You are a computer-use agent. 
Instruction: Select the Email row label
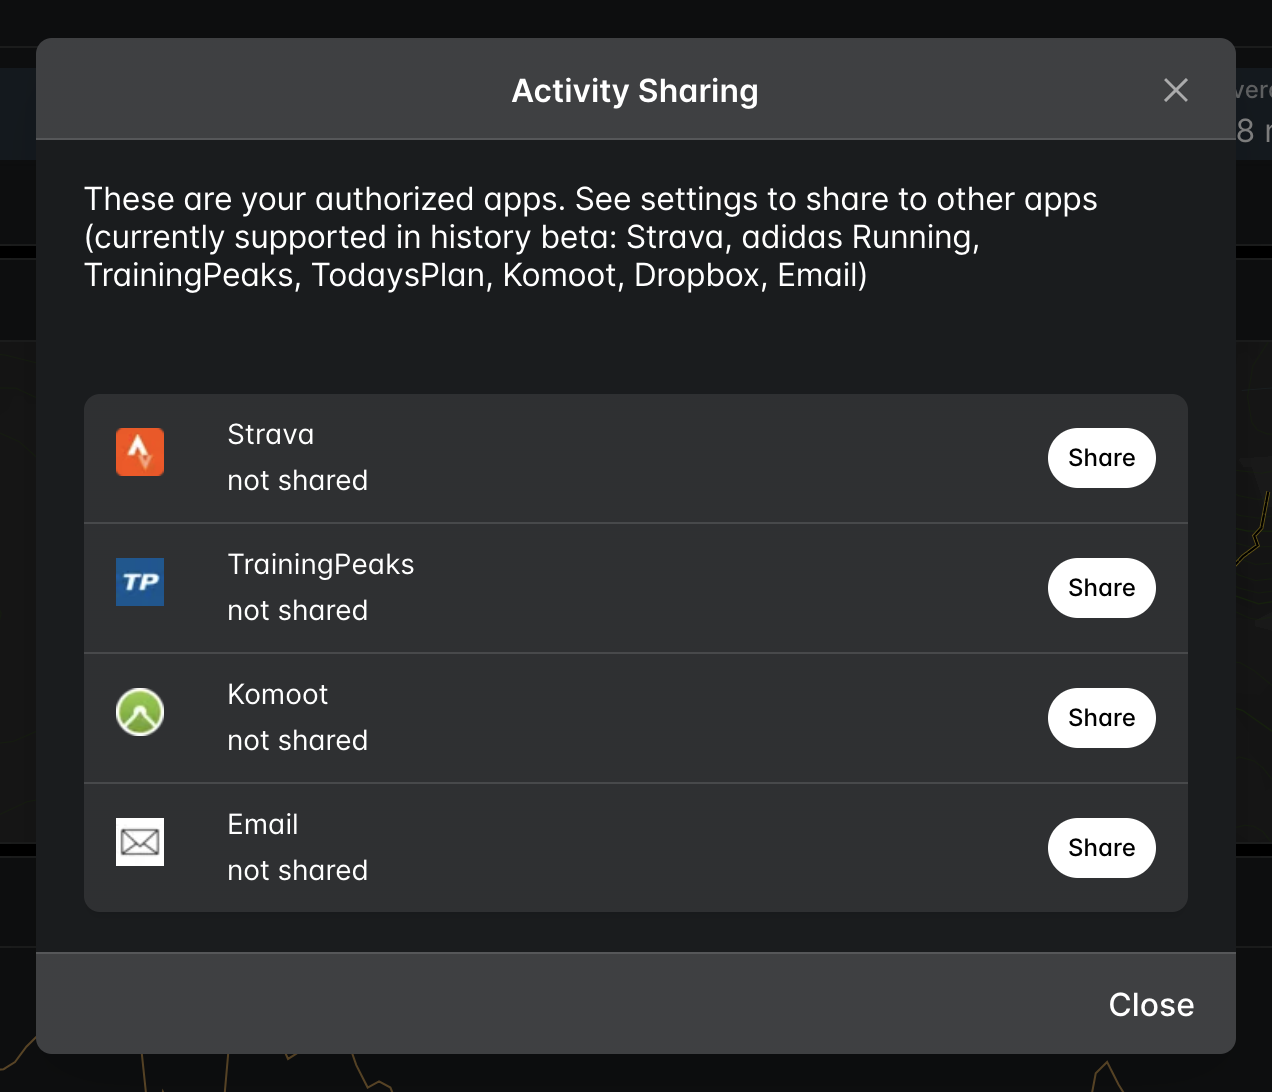pos(263,825)
